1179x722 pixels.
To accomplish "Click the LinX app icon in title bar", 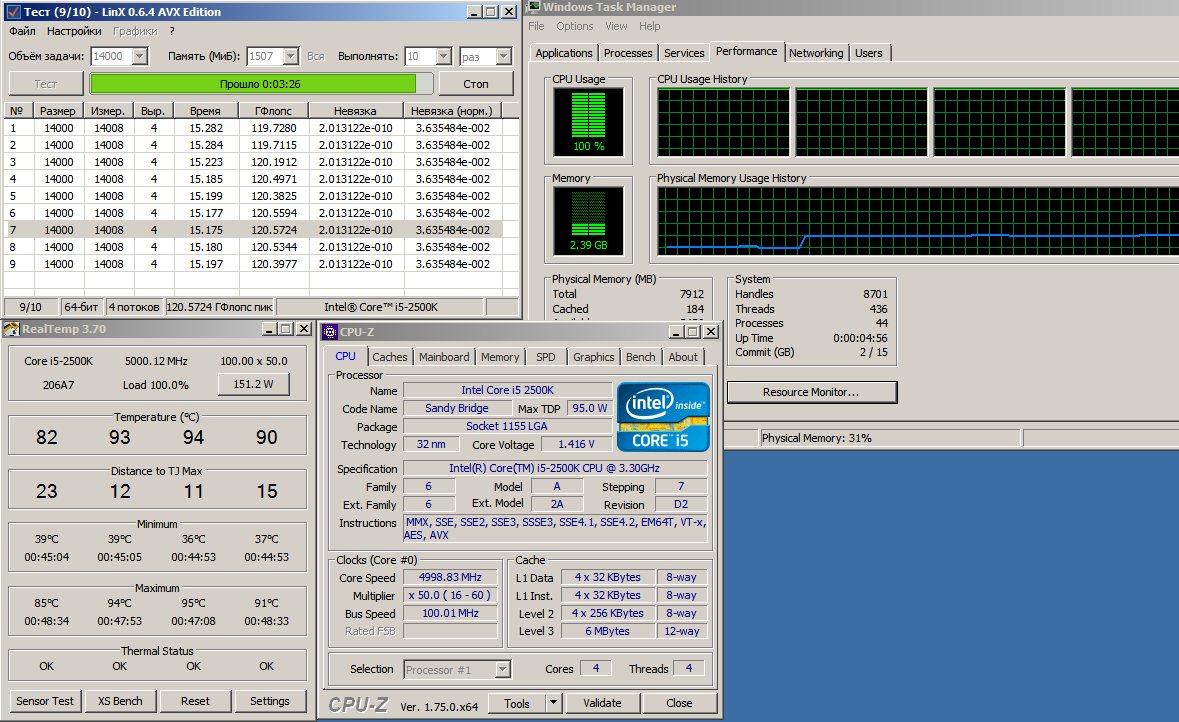I will tap(12, 11).
